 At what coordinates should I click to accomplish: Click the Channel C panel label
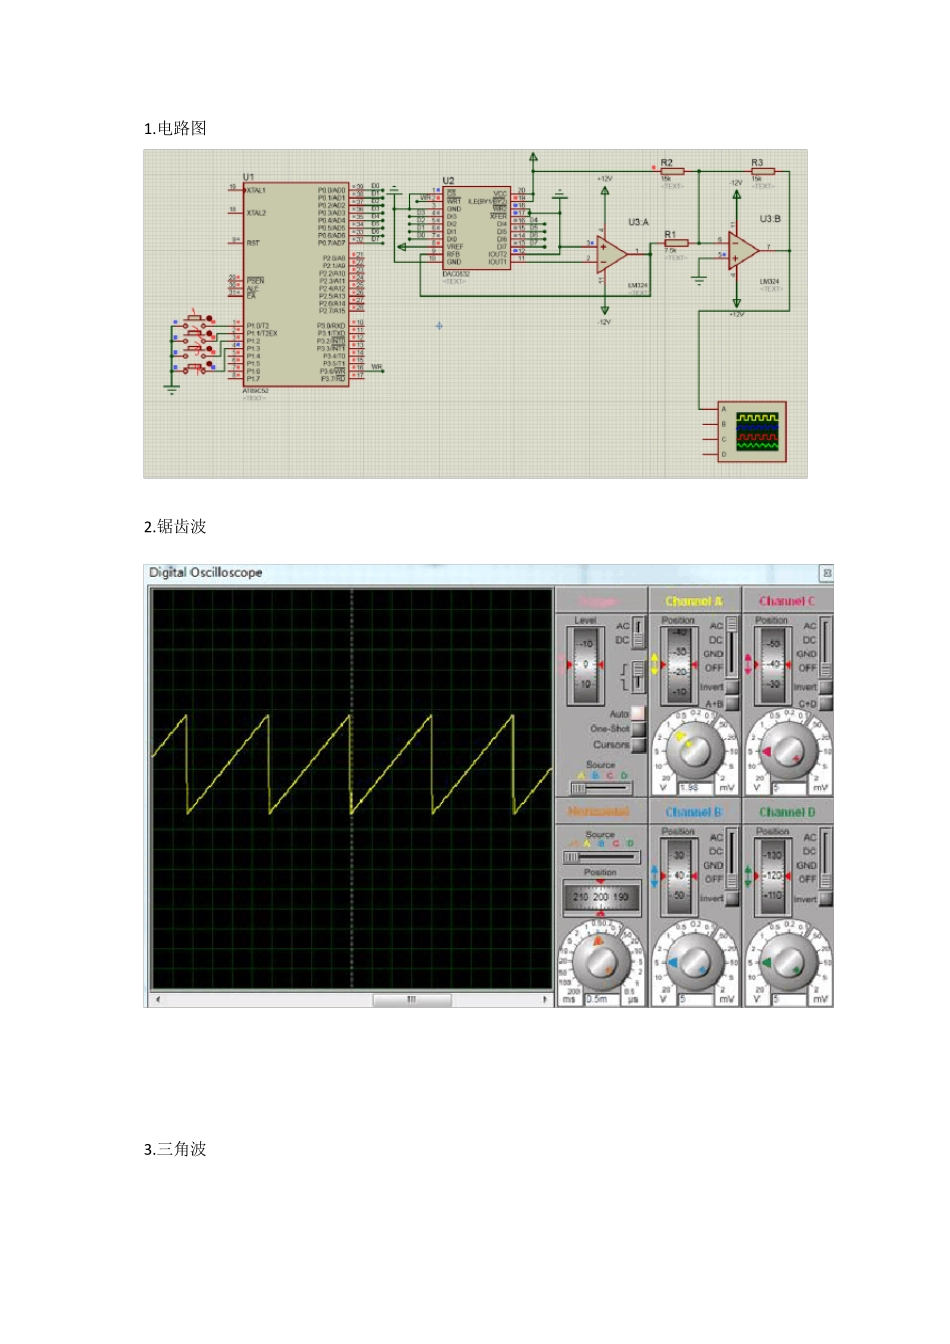click(x=786, y=601)
